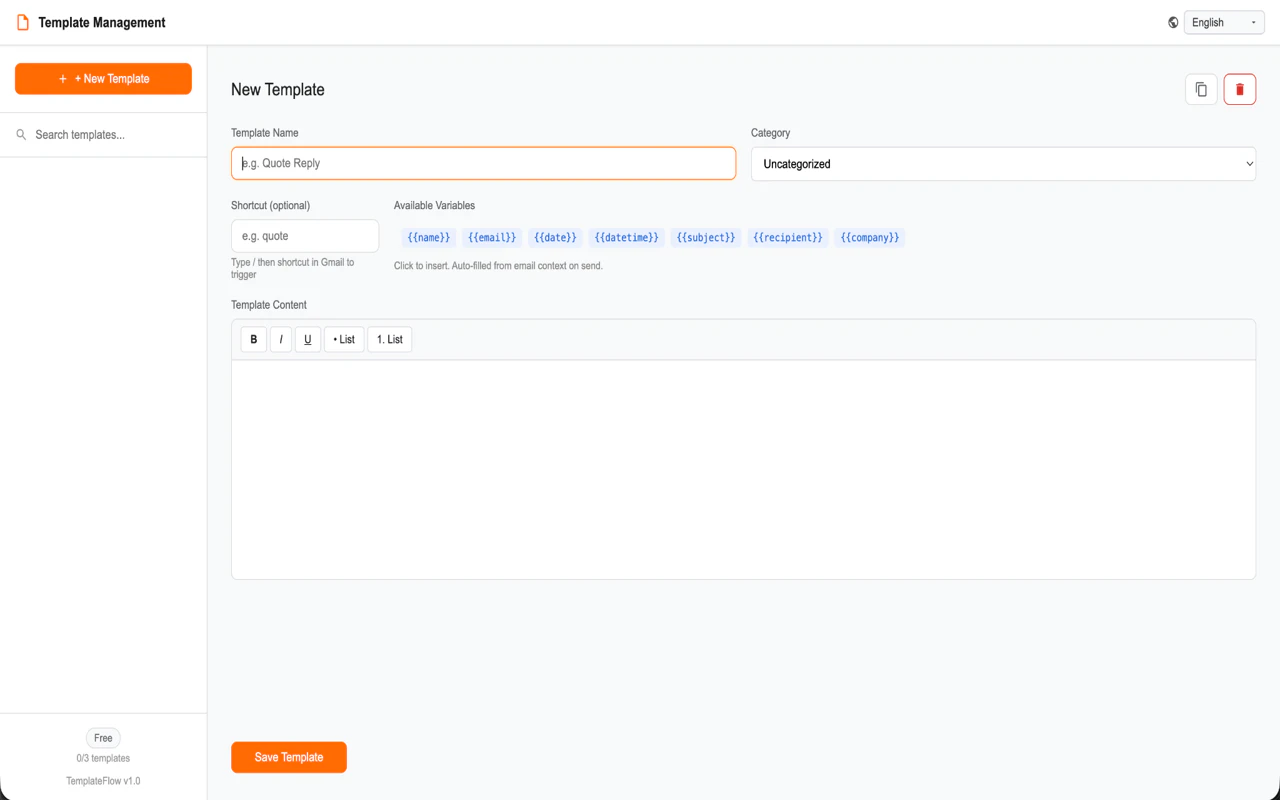Image resolution: width=1280 pixels, height=800 pixels.
Task: Focus the Shortcut optional input field
Action: tap(305, 236)
